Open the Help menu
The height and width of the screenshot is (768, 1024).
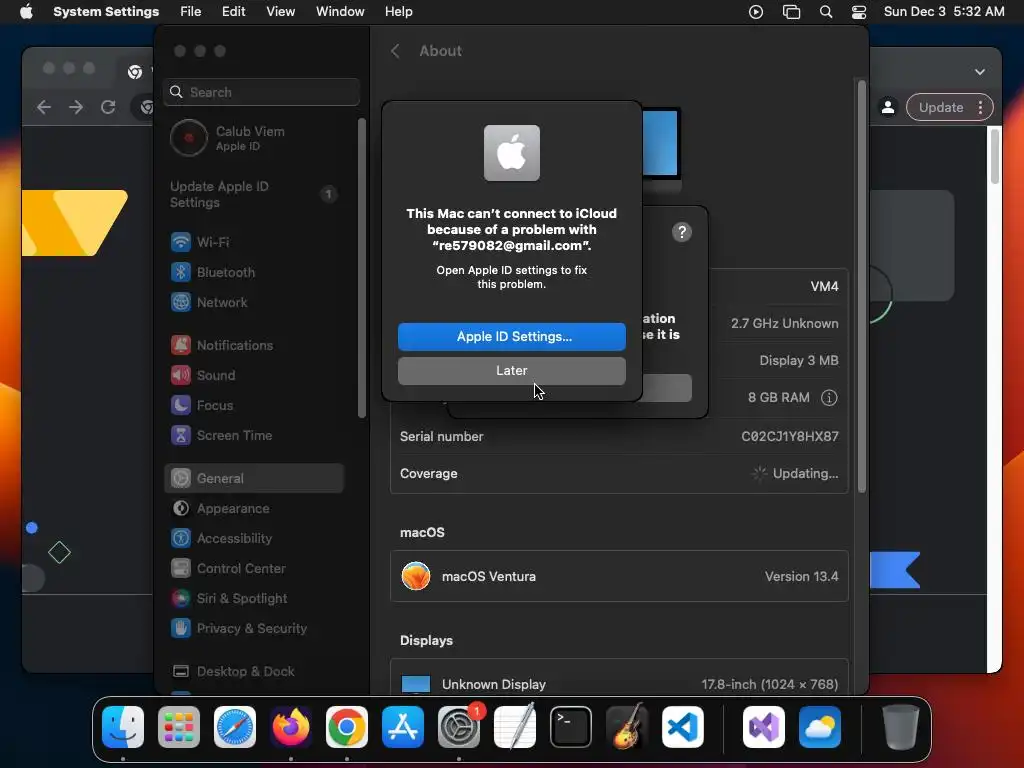click(398, 12)
